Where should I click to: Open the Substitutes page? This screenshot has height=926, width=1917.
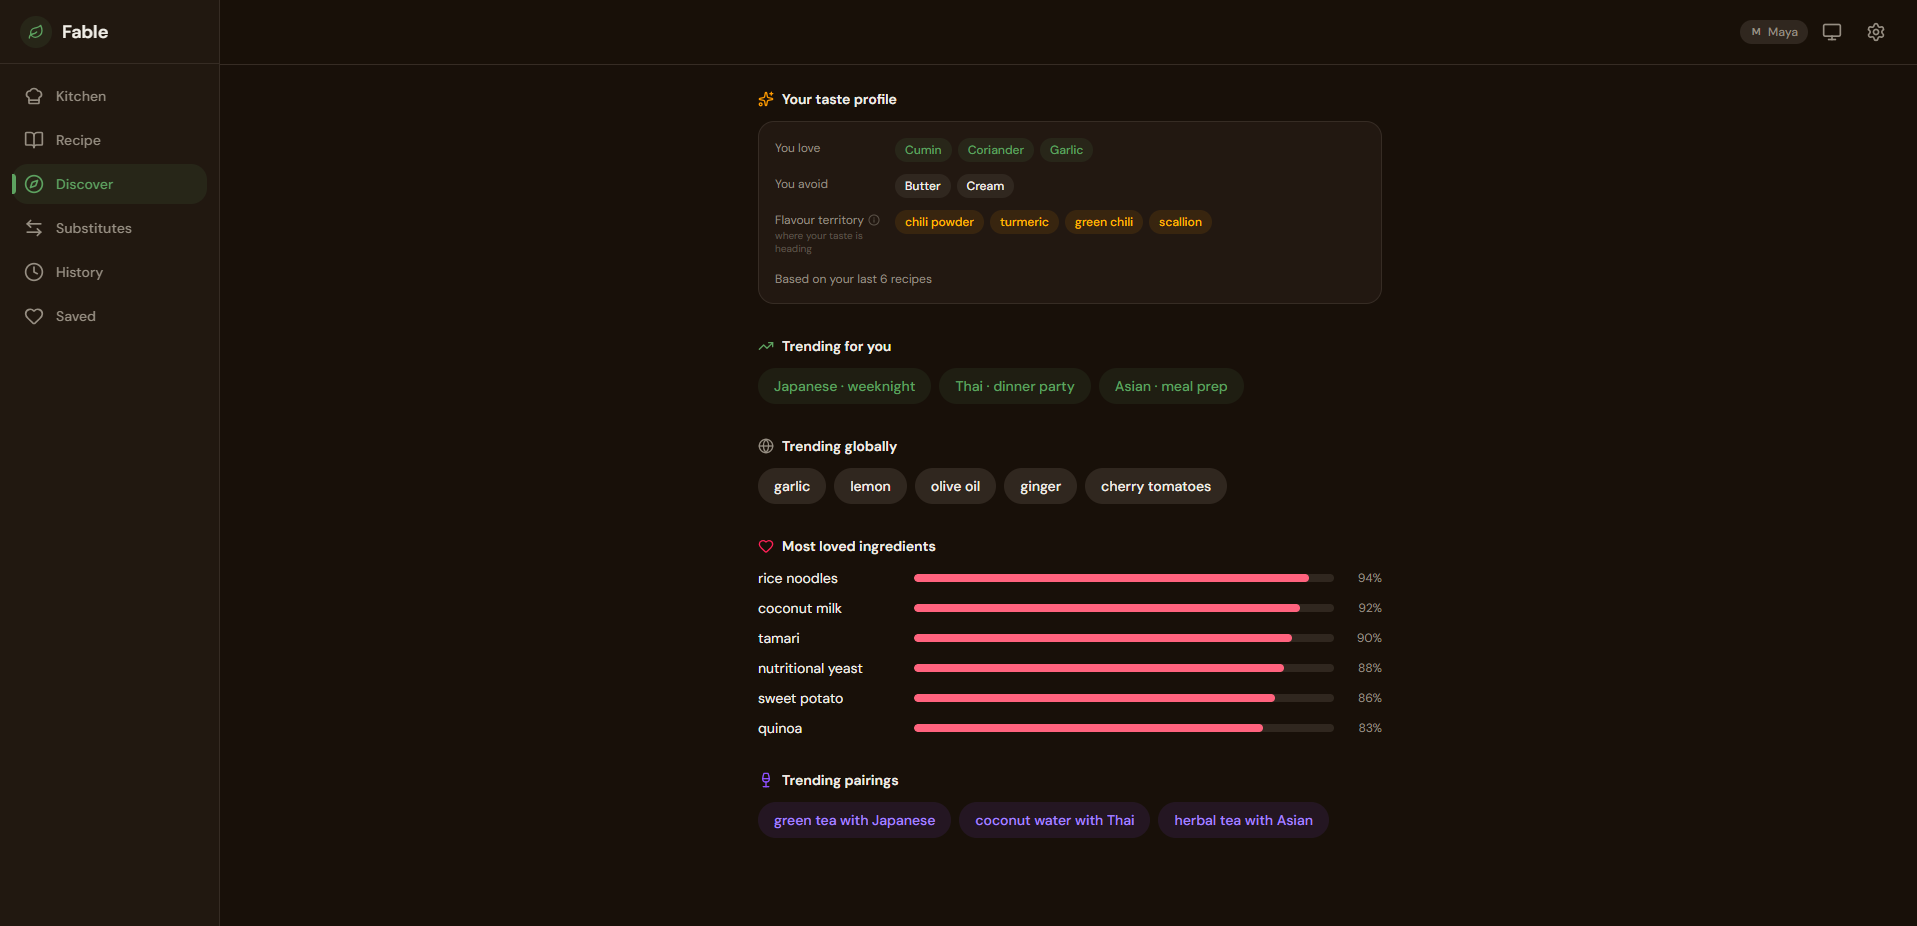coord(109,228)
